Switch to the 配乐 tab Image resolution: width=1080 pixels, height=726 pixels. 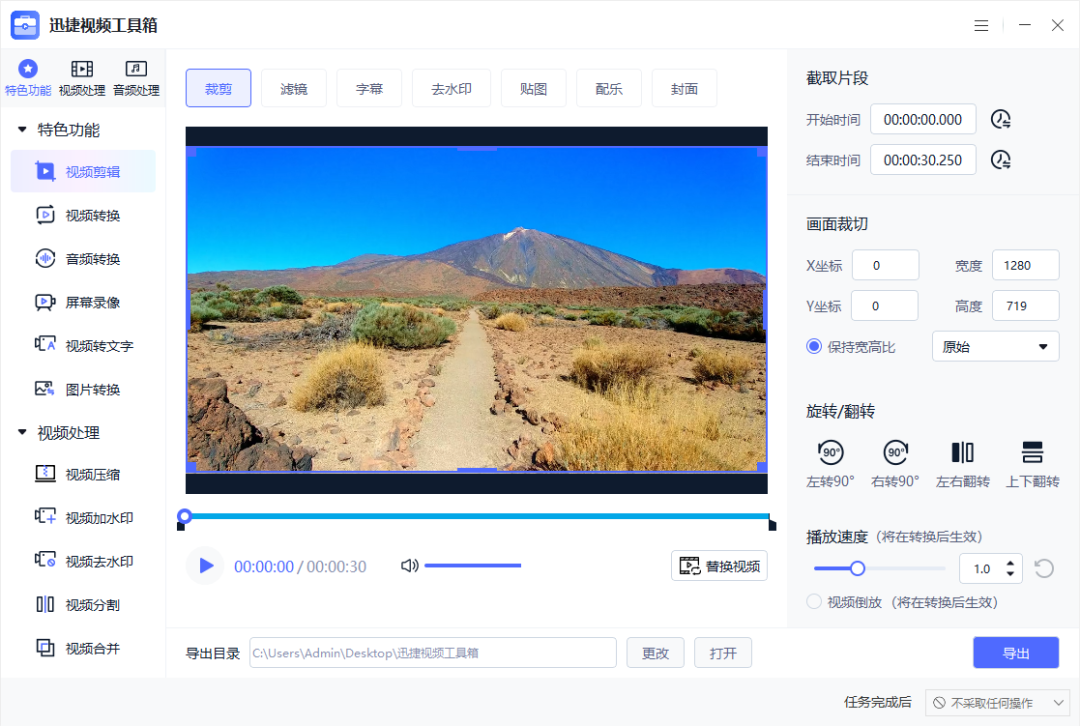609,88
